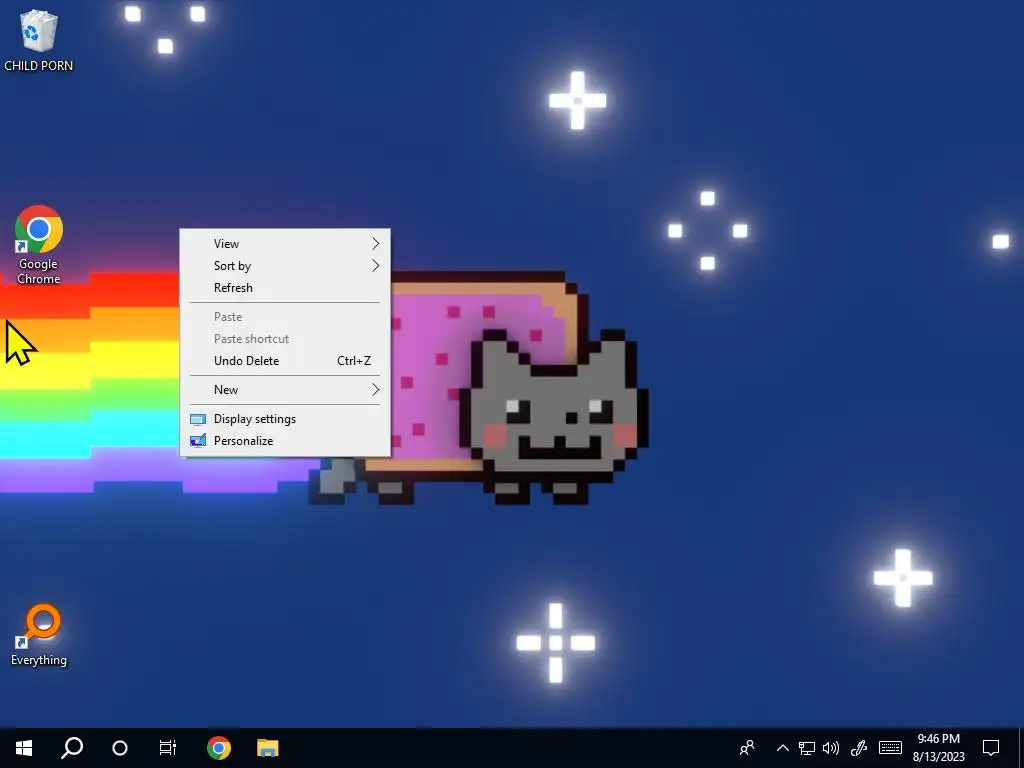1024x768 pixels.
Task: Open the Windows Start menu
Action: tap(24, 748)
